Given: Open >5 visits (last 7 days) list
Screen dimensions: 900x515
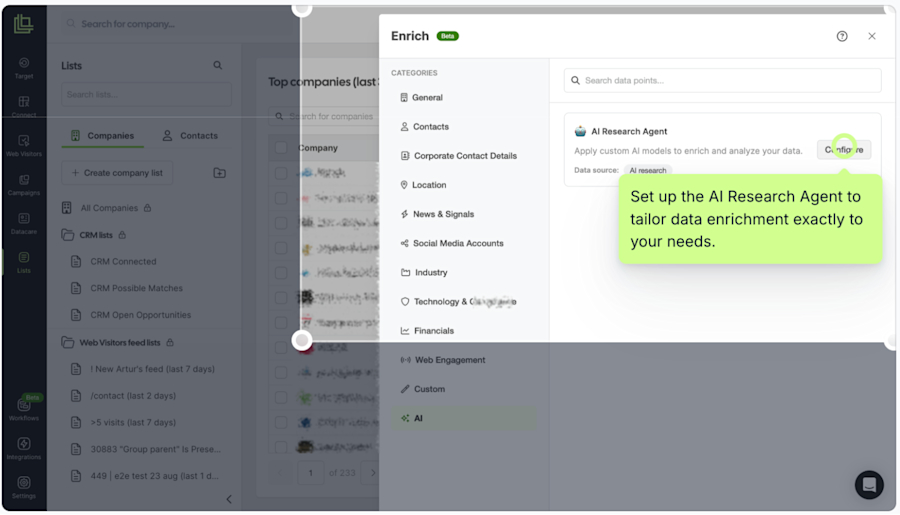Looking at the screenshot, I should [x=123, y=423].
